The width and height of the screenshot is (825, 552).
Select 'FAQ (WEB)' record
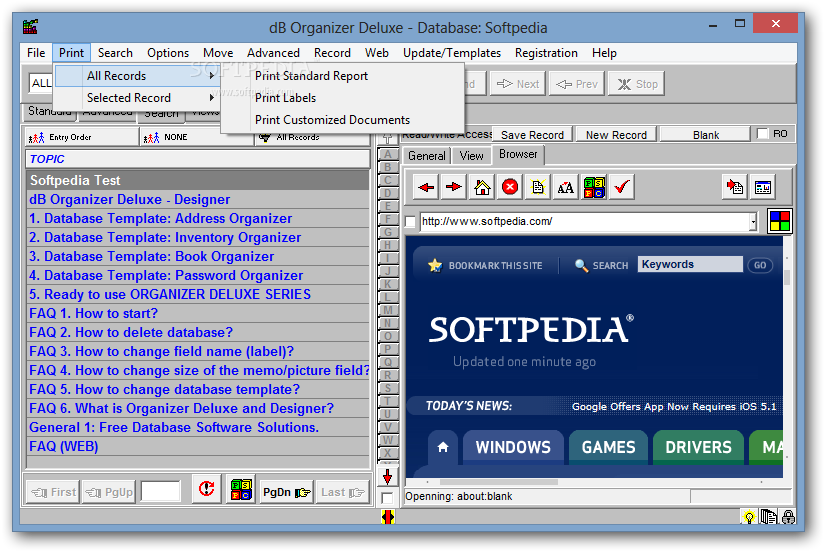pyautogui.click(x=198, y=447)
